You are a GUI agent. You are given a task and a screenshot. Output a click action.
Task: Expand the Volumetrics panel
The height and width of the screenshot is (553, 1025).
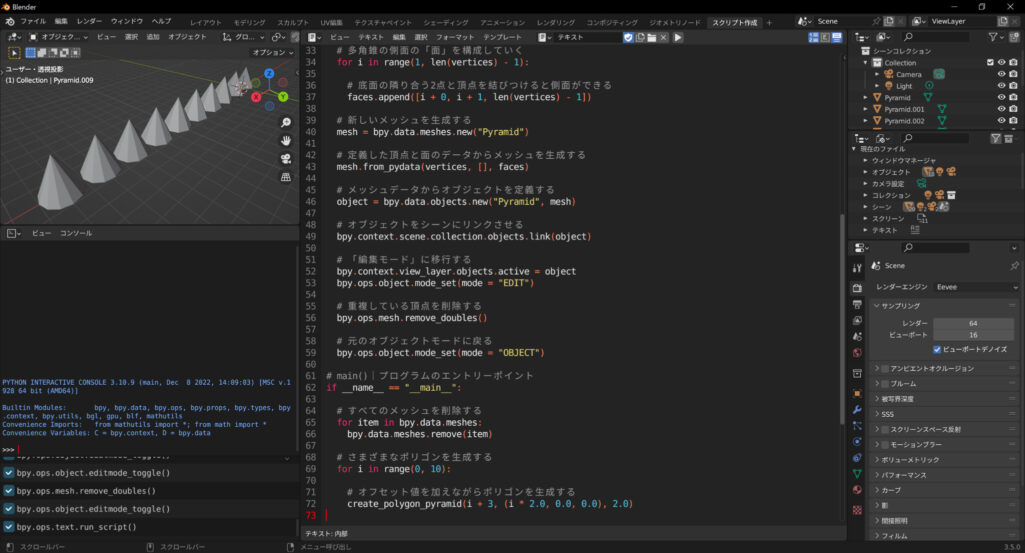click(945, 460)
